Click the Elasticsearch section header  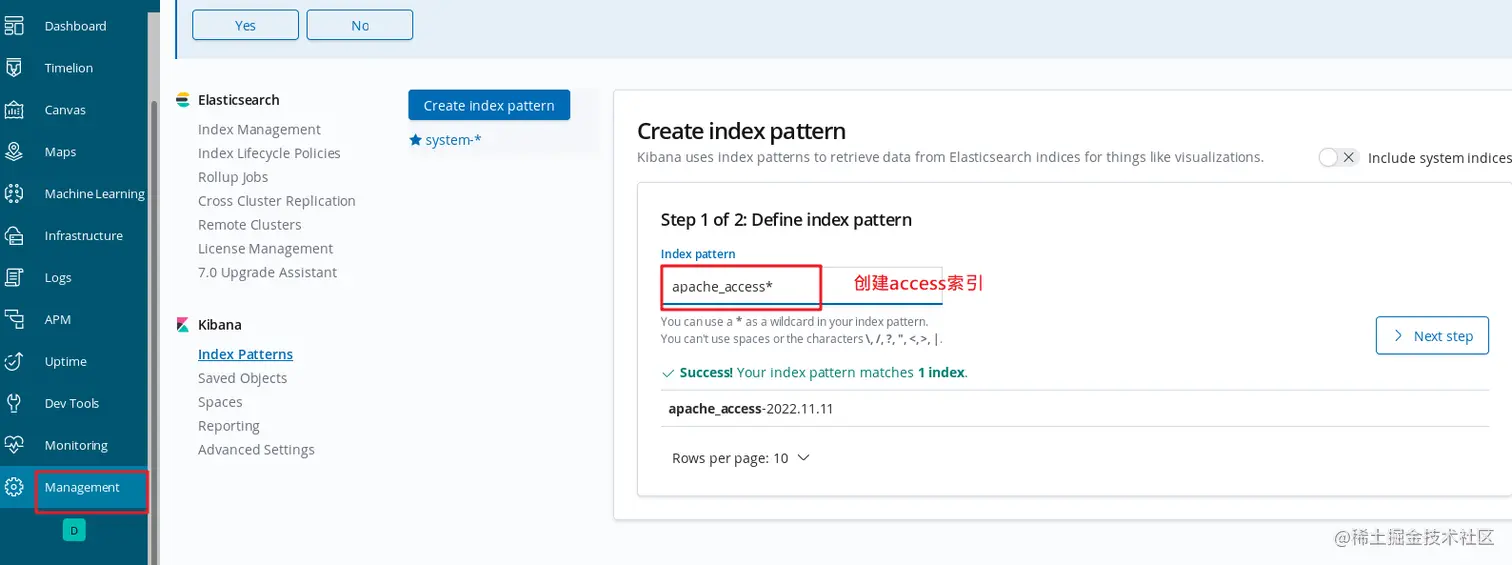[x=238, y=100]
